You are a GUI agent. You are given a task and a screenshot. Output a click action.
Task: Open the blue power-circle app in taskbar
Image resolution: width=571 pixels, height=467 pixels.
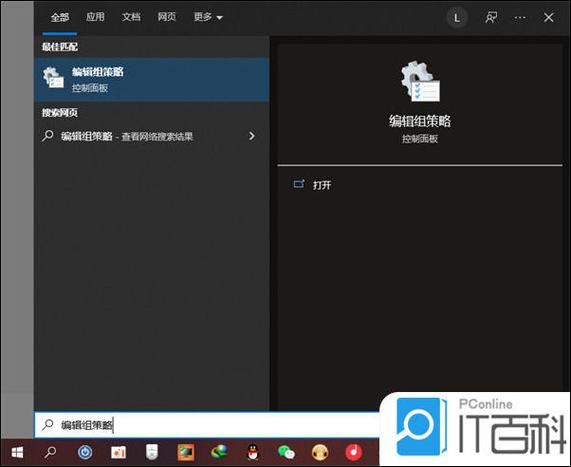click(x=85, y=452)
